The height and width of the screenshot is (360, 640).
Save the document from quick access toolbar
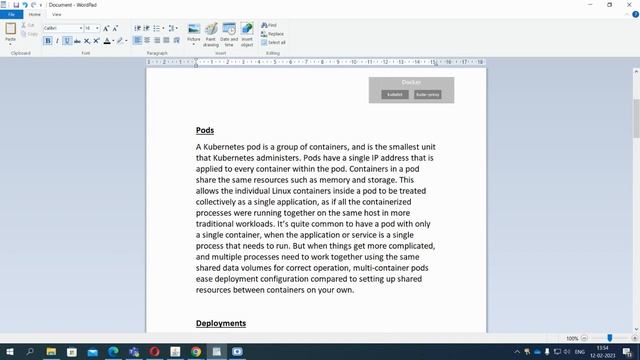click(x=16, y=5)
